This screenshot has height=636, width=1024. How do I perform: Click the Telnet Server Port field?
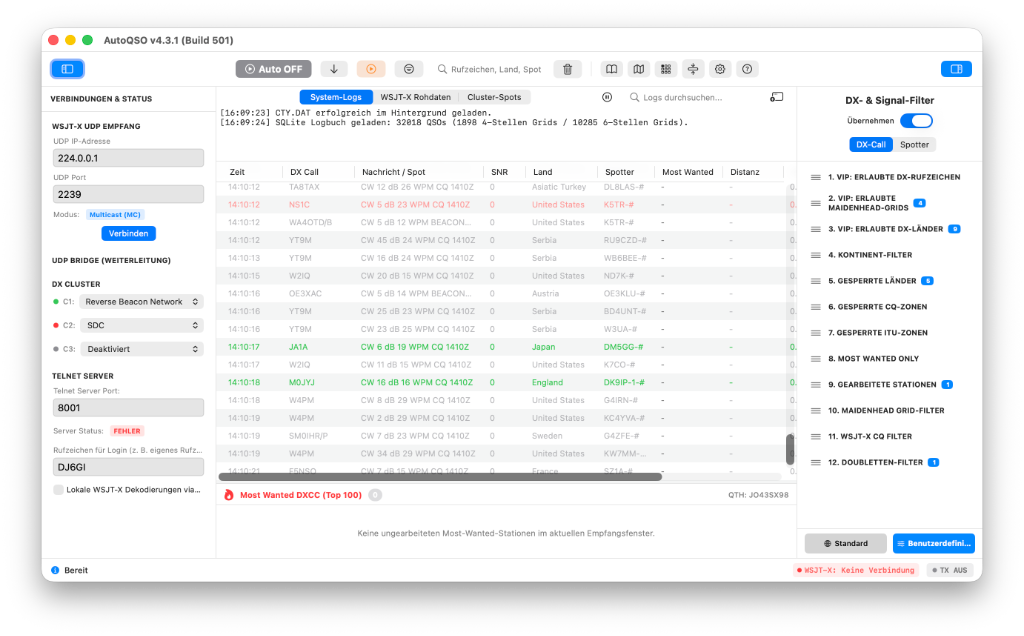tap(128, 407)
